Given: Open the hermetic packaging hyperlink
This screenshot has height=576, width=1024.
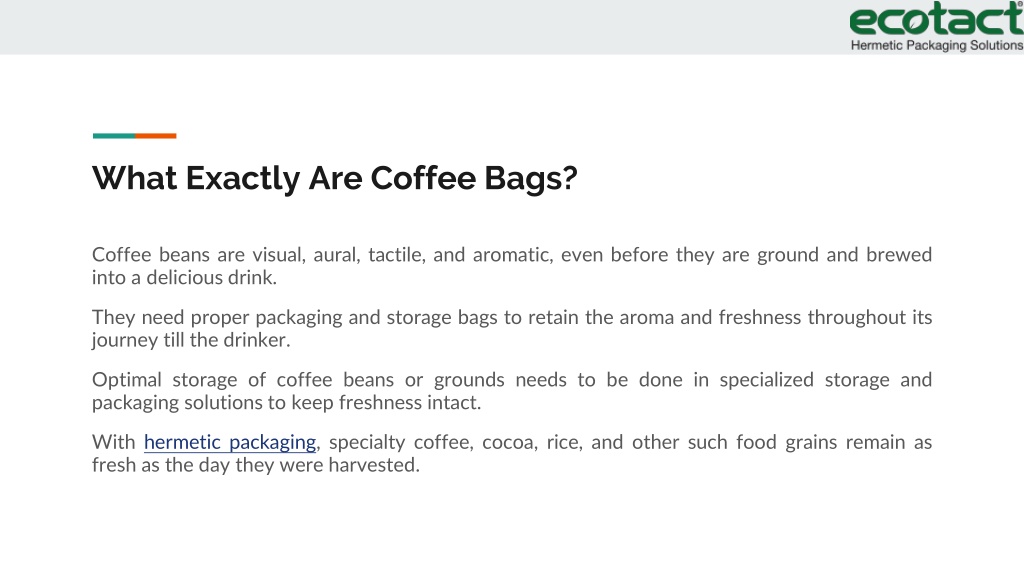Looking at the screenshot, I should coord(230,442).
